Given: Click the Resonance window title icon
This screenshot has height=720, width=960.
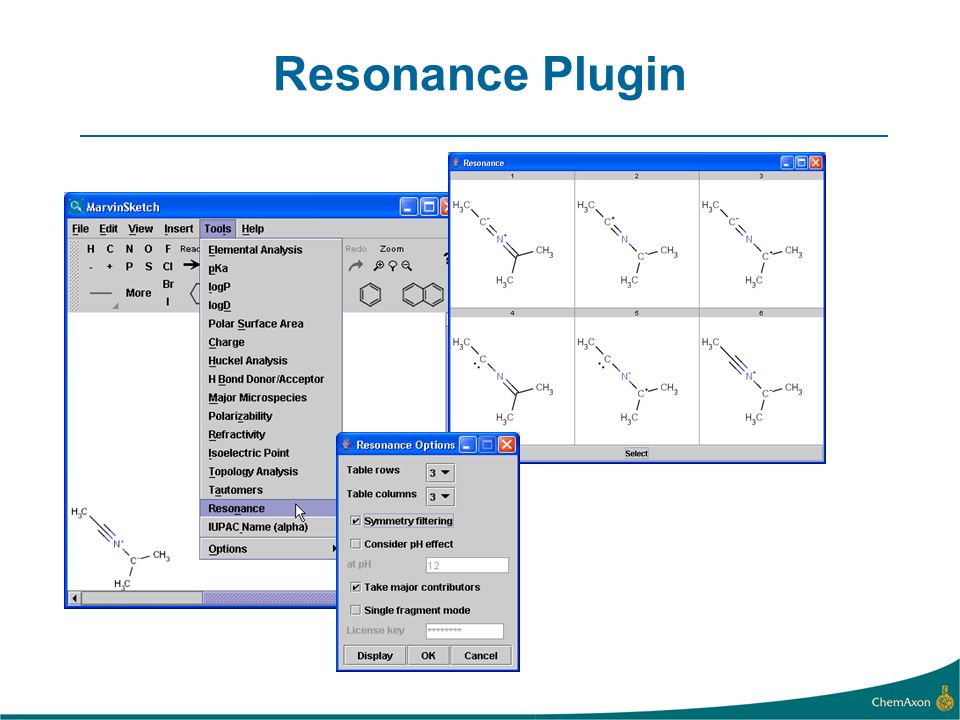Looking at the screenshot, I should (456, 162).
